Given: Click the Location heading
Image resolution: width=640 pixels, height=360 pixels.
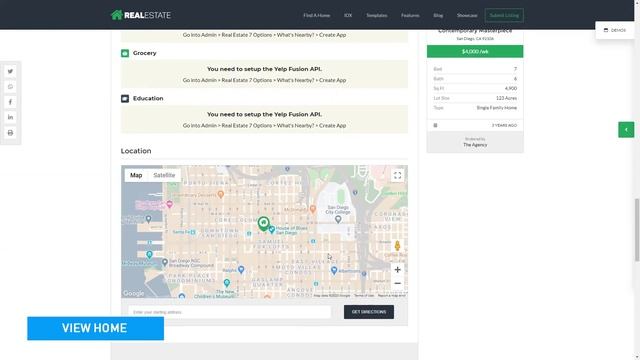Looking at the screenshot, I should tap(136, 151).
